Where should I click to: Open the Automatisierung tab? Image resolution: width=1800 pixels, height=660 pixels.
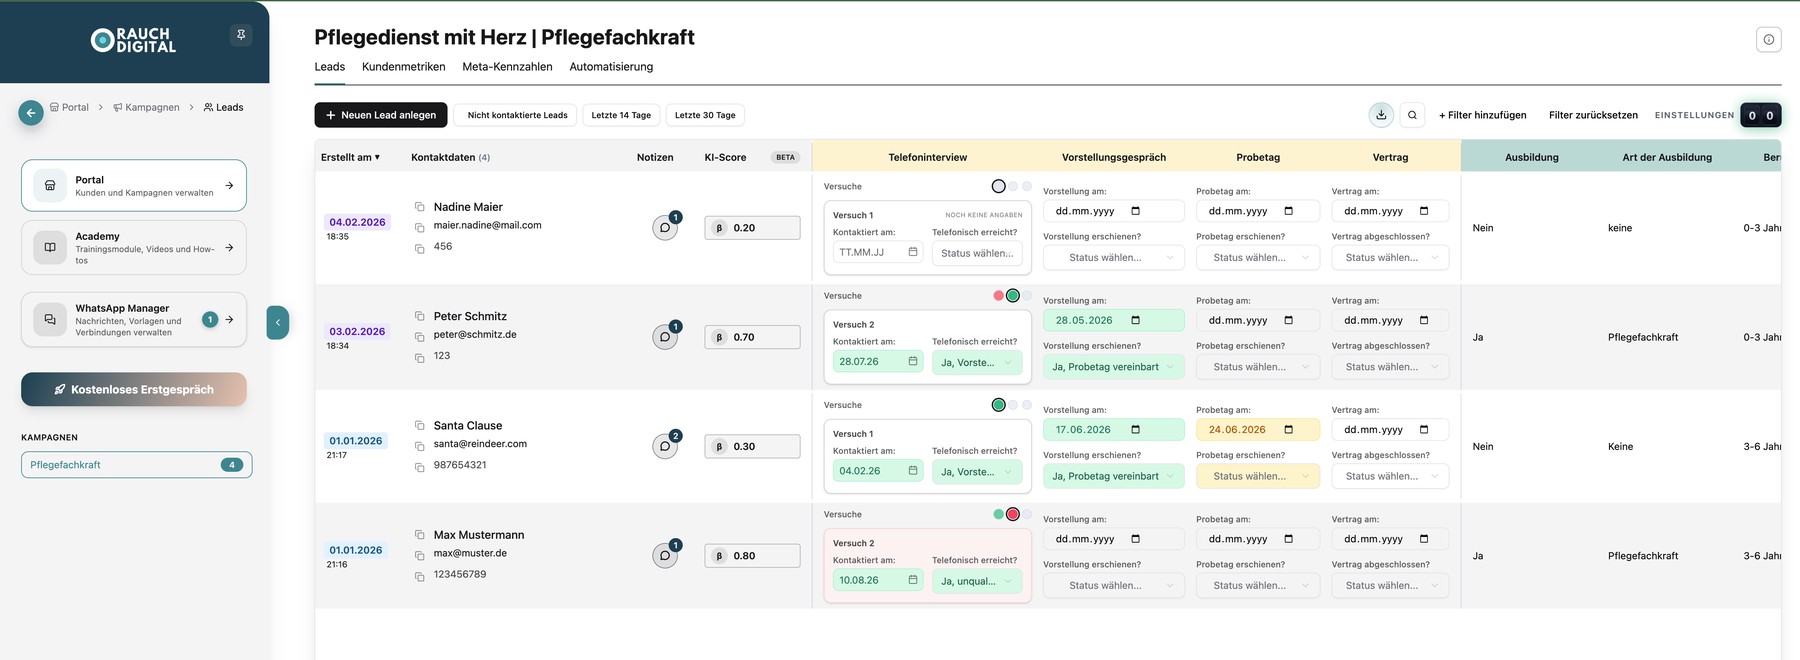click(x=611, y=67)
